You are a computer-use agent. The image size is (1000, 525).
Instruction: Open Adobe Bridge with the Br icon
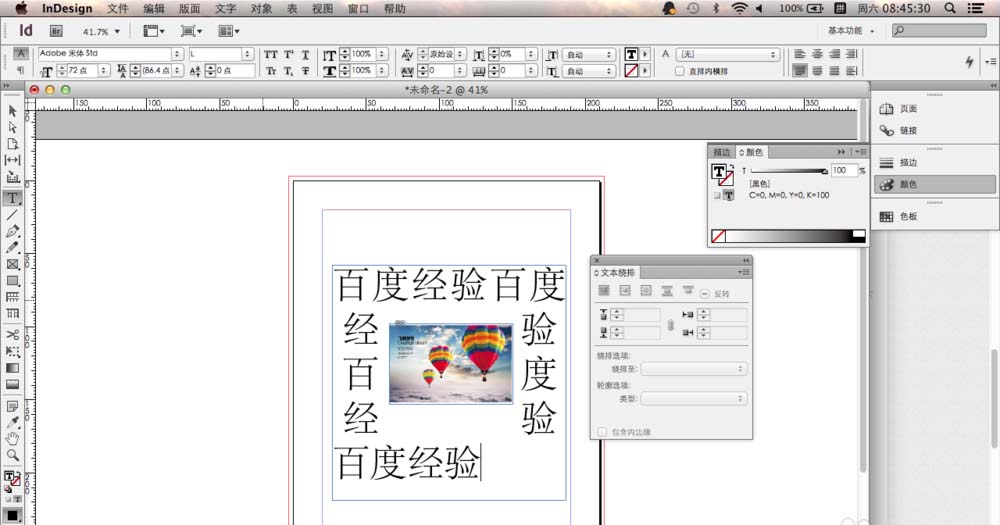click(x=56, y=31)
